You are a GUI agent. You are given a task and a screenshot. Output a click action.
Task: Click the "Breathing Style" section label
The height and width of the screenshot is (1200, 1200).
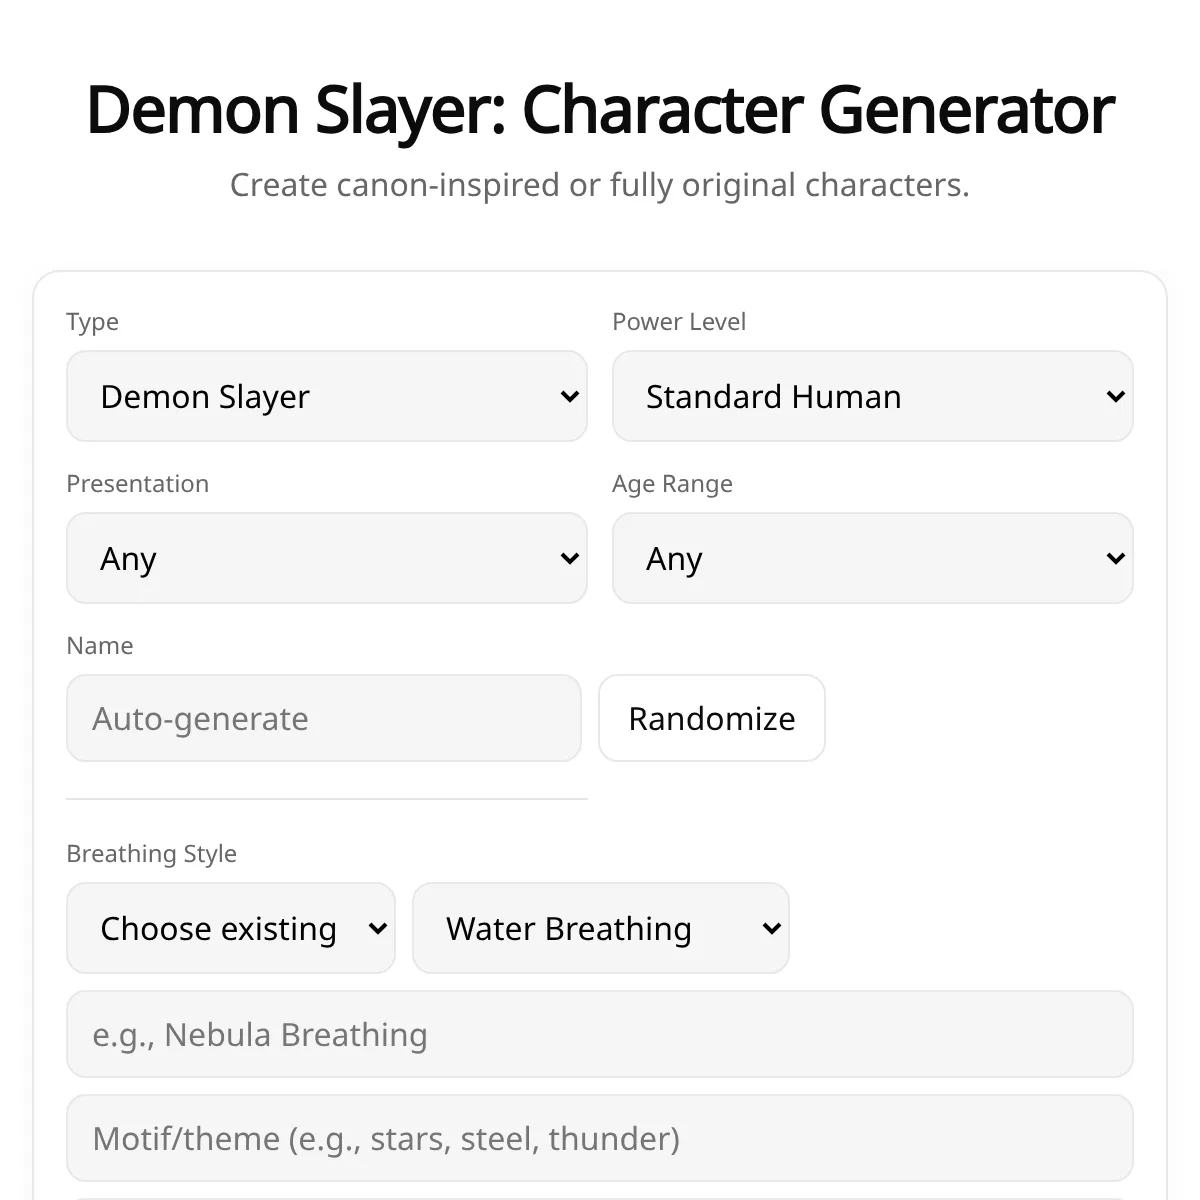click(x=151, y=854)
